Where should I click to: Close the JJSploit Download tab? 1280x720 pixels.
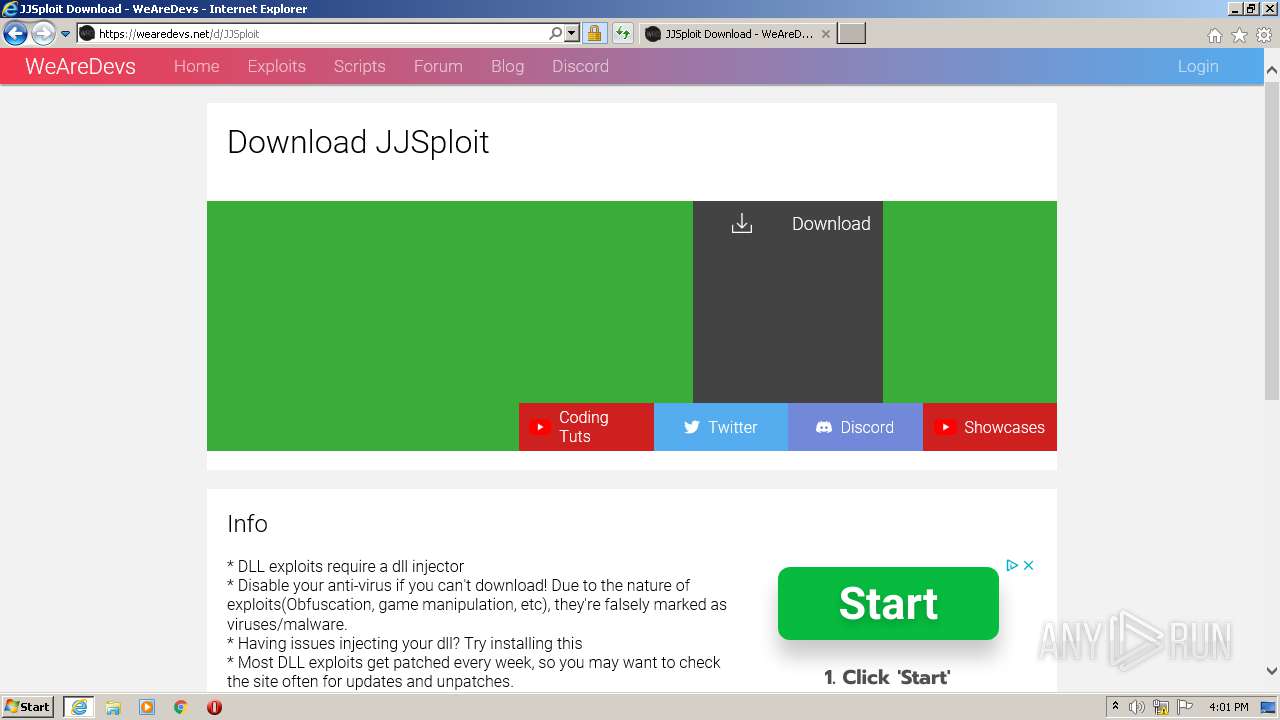pyautogui.click(x=825, y=34)
